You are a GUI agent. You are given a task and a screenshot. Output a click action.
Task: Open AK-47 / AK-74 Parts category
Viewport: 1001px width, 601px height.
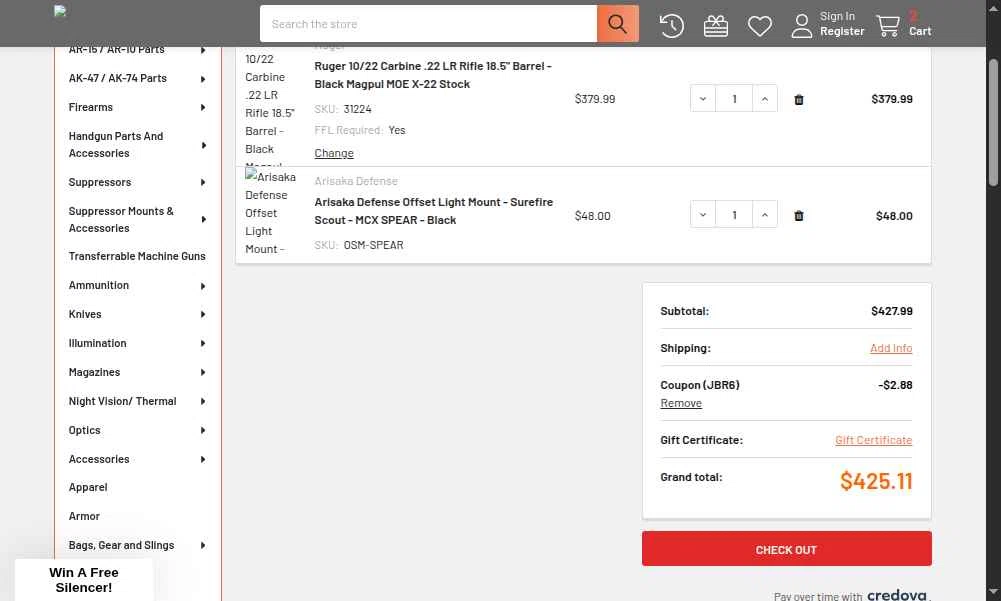pos(117,78)
